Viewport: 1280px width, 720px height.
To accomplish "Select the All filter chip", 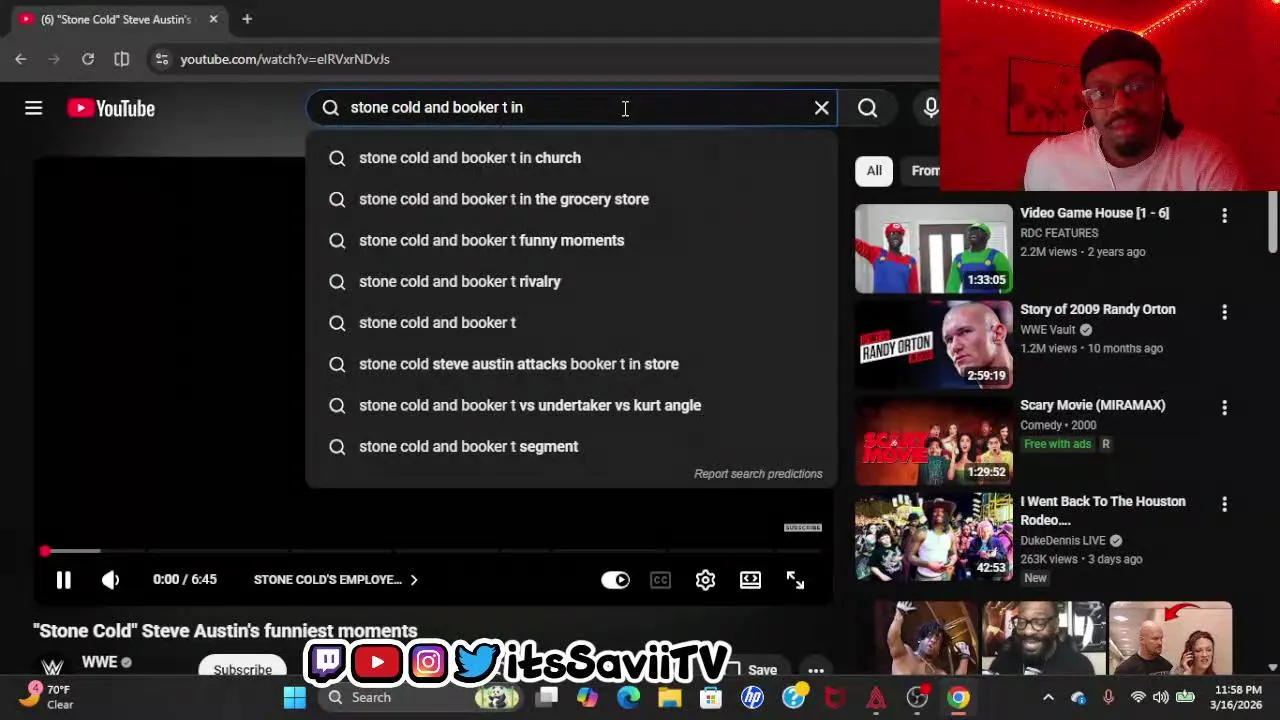I will click(x=874, y=171).
